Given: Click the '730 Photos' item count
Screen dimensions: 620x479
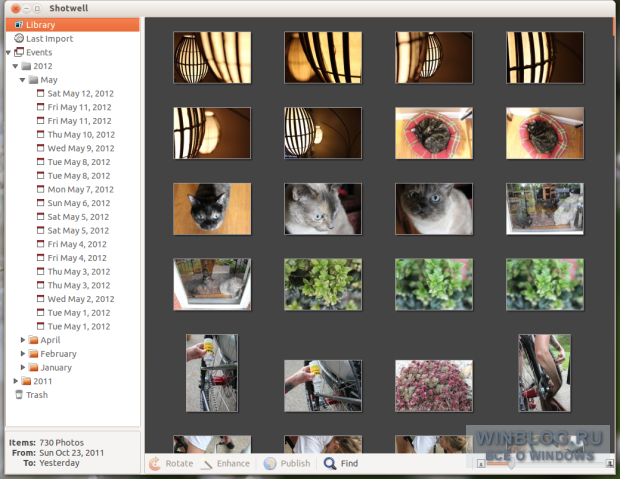Looking at the screenshot, I should click(x=62, y=443).
